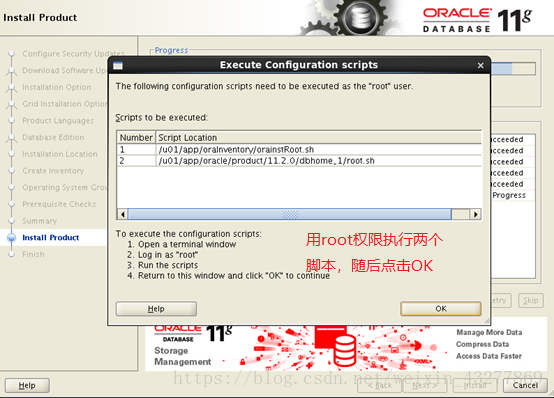Select Finish step in sidebar
Screen dimensions: 554x398
[33, 254]
